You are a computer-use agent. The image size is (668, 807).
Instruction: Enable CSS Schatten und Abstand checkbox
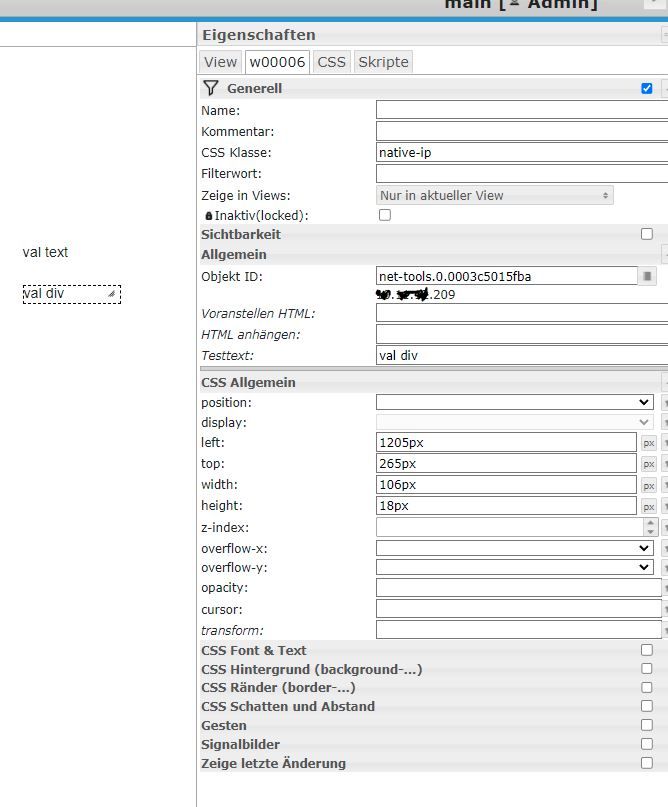point(647,706)
